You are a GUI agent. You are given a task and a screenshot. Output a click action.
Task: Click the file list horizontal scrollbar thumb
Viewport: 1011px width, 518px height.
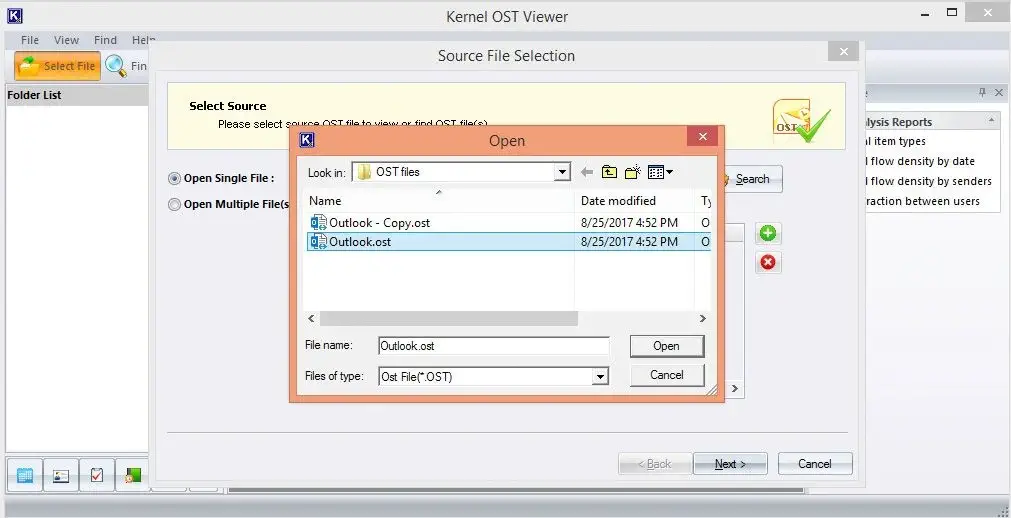pos(449,319)
